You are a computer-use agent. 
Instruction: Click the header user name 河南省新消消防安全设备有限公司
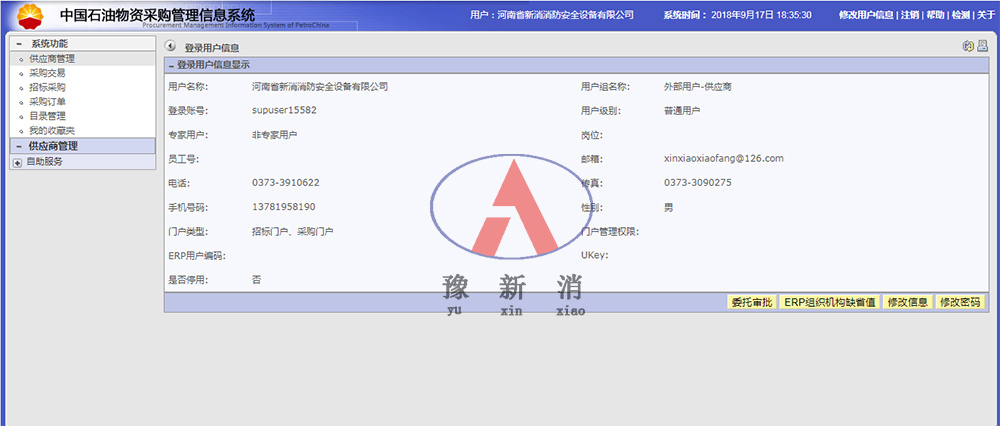(565, 15)
